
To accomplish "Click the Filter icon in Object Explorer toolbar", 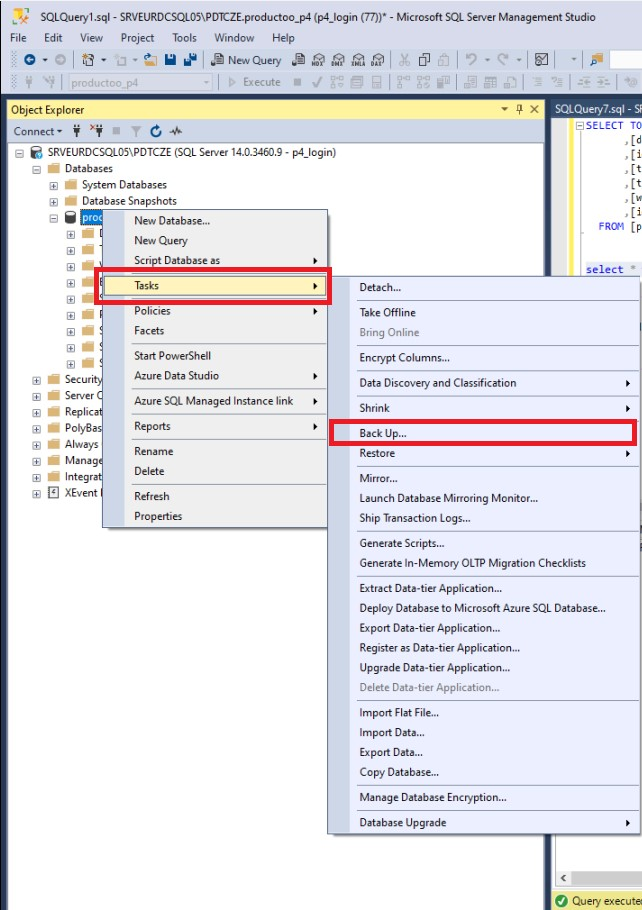I will pos(136,131).
